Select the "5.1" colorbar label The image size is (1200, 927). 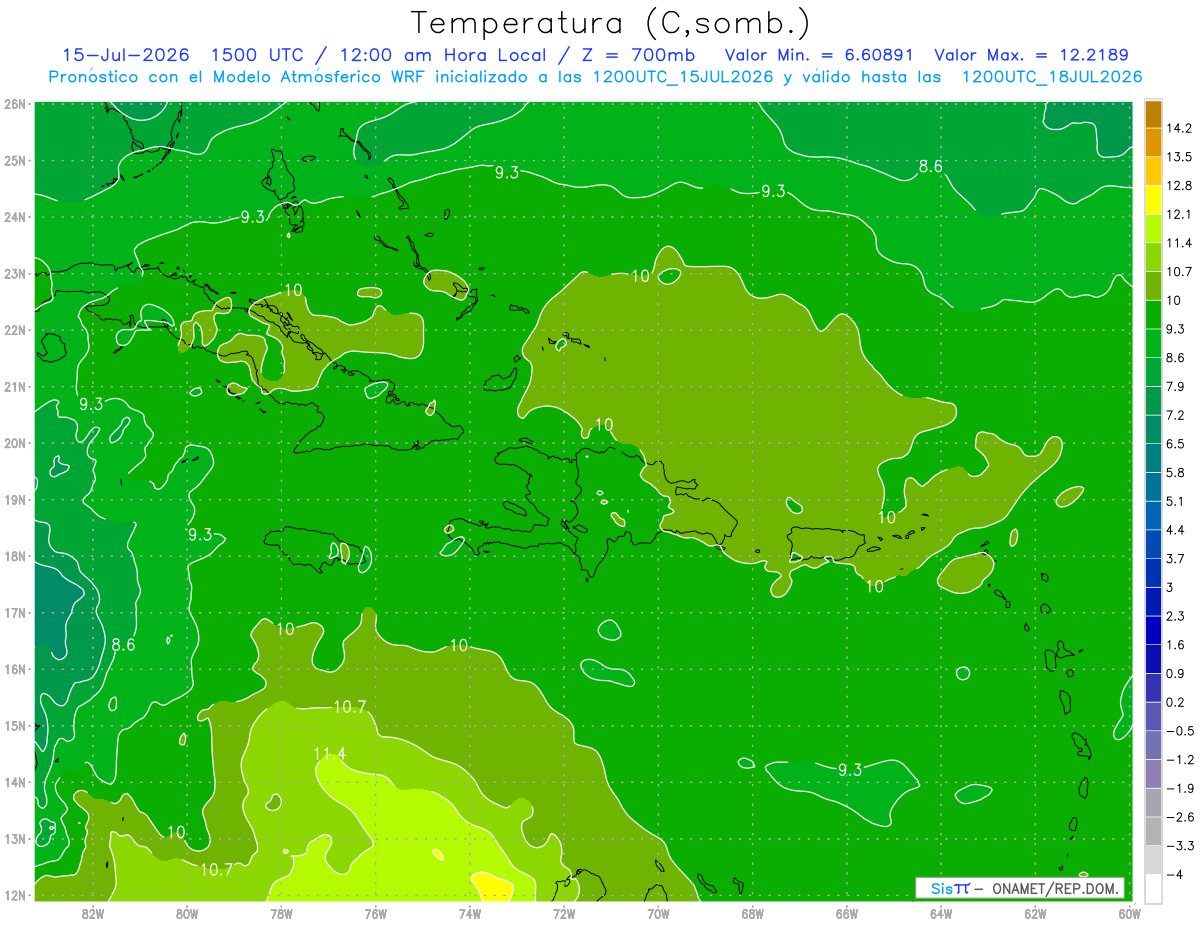[x=1175, y=501]
